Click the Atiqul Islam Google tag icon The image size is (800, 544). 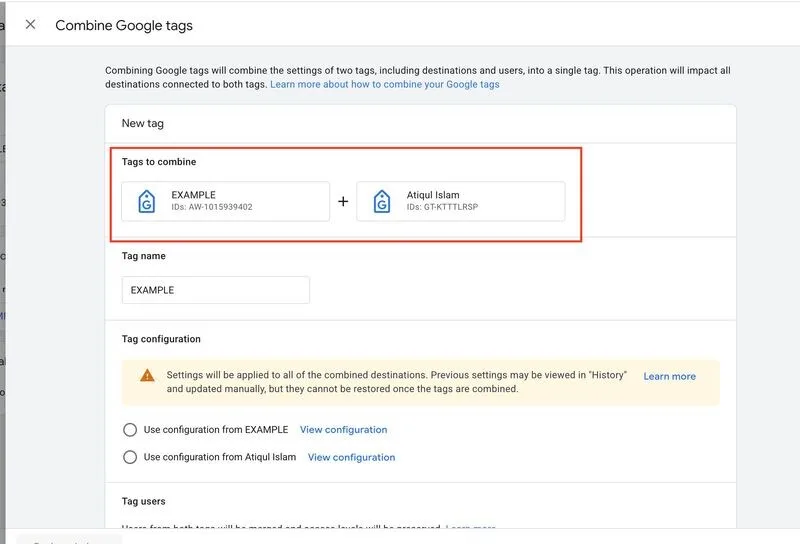coord(382,201)
